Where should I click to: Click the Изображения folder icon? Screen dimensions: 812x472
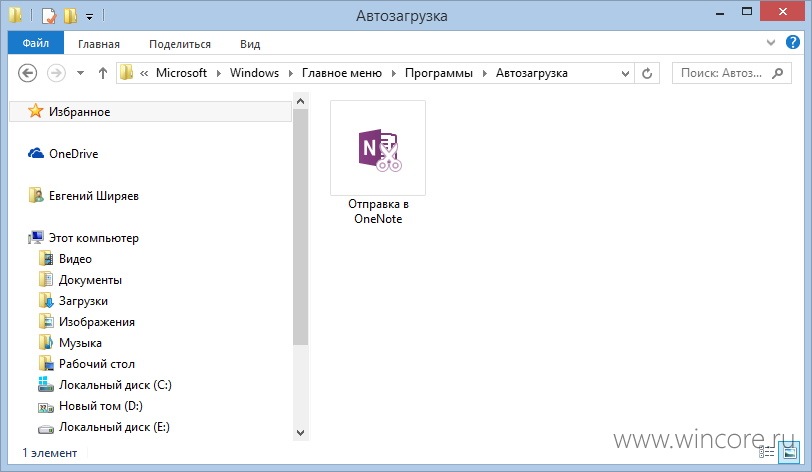click(46, 321)
